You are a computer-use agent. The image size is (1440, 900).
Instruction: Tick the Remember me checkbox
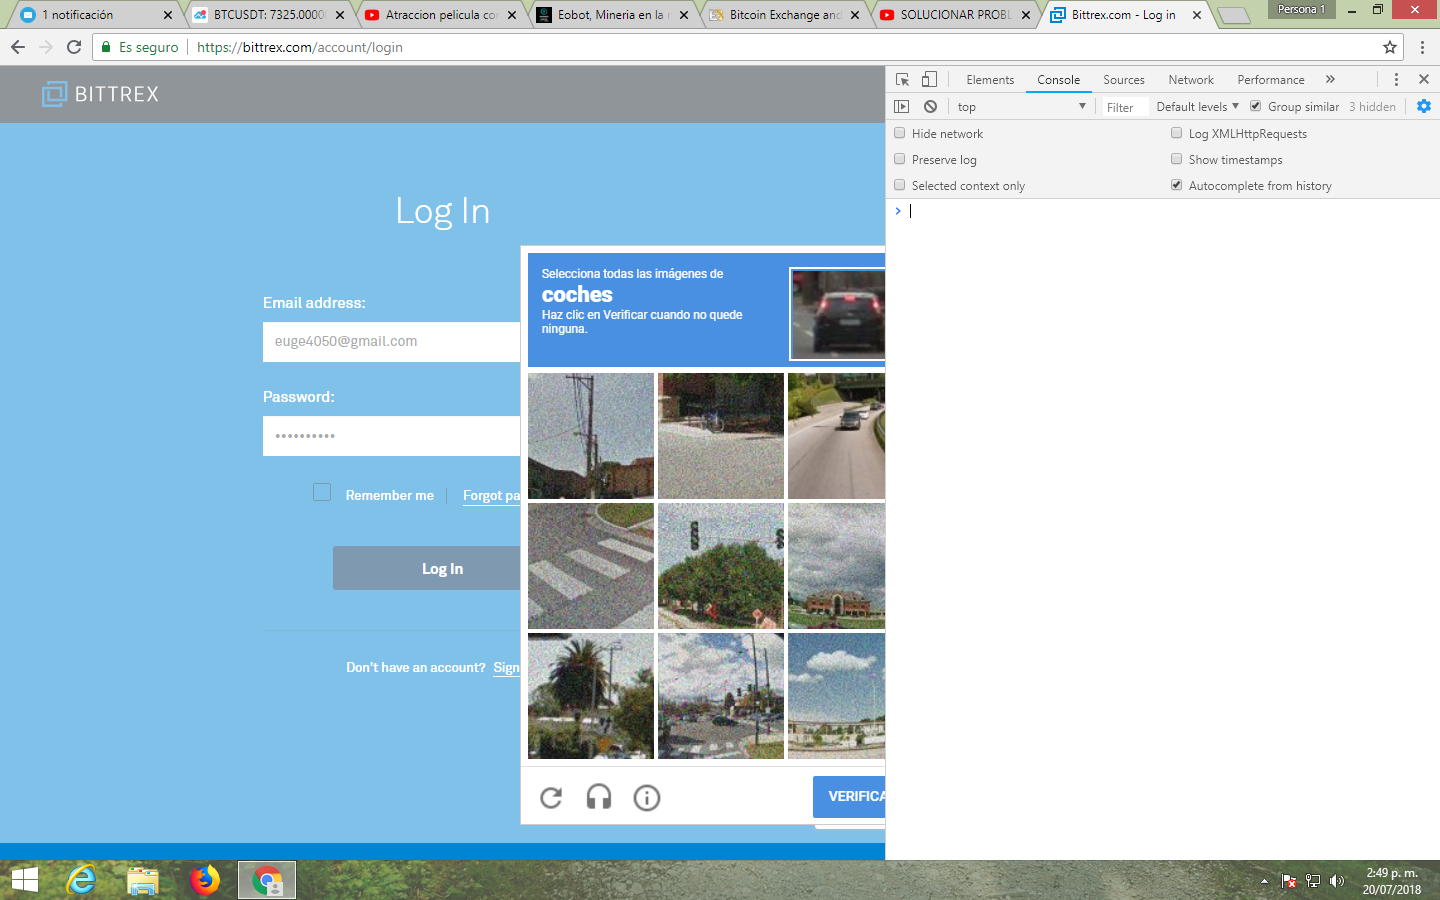pos(322,492)
